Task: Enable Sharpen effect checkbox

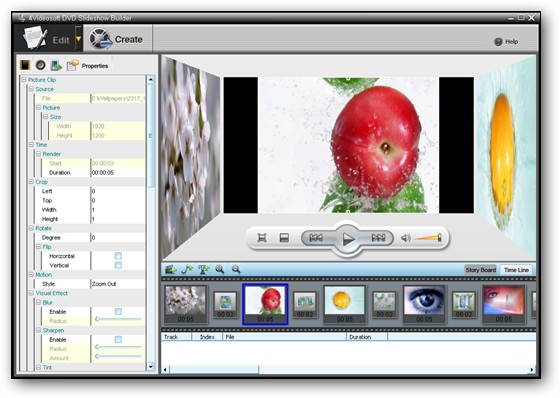Action: [118, 339]
